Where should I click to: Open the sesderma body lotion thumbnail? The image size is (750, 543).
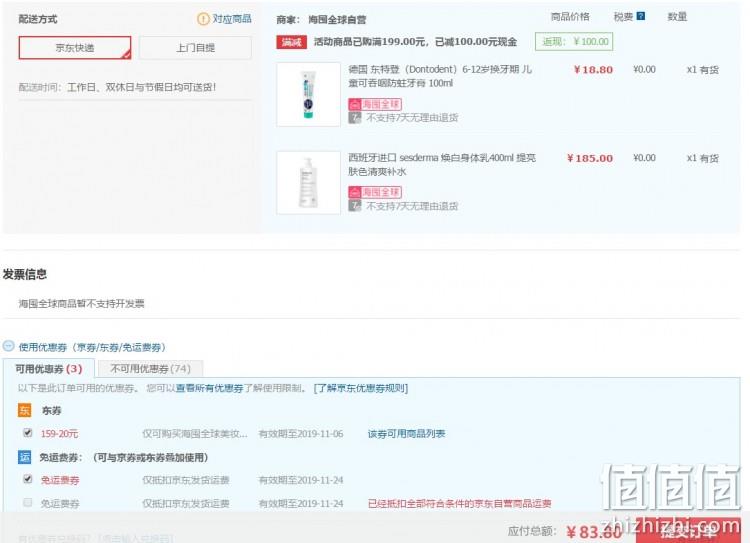[x=309, y=183]
